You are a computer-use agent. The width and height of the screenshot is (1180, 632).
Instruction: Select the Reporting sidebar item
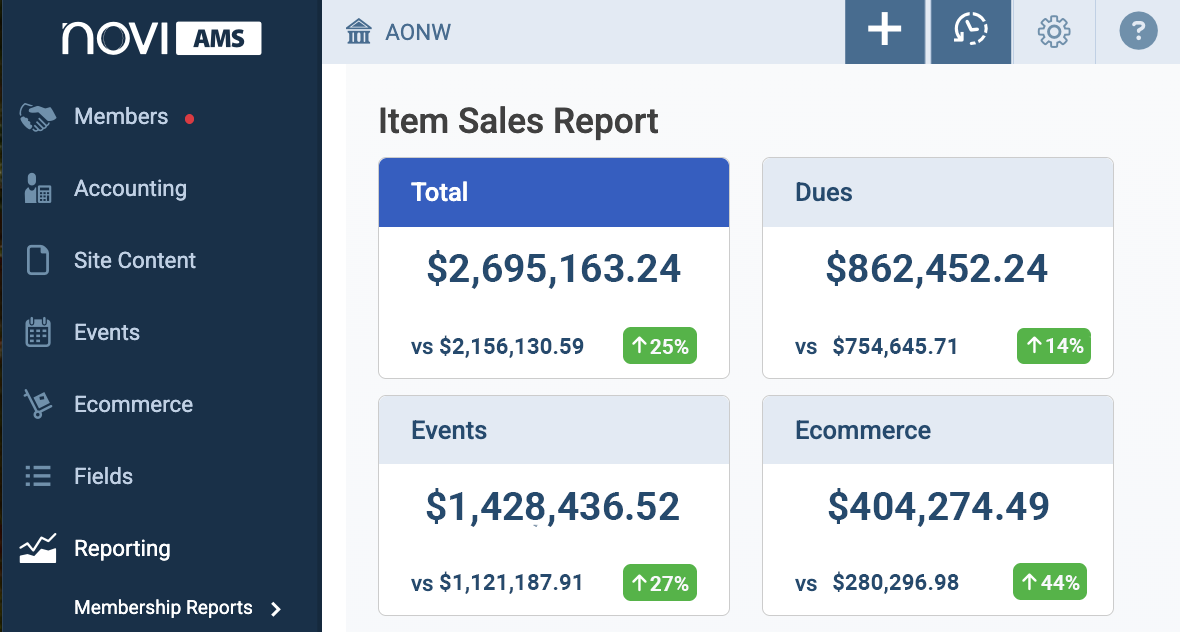(122, 548)
